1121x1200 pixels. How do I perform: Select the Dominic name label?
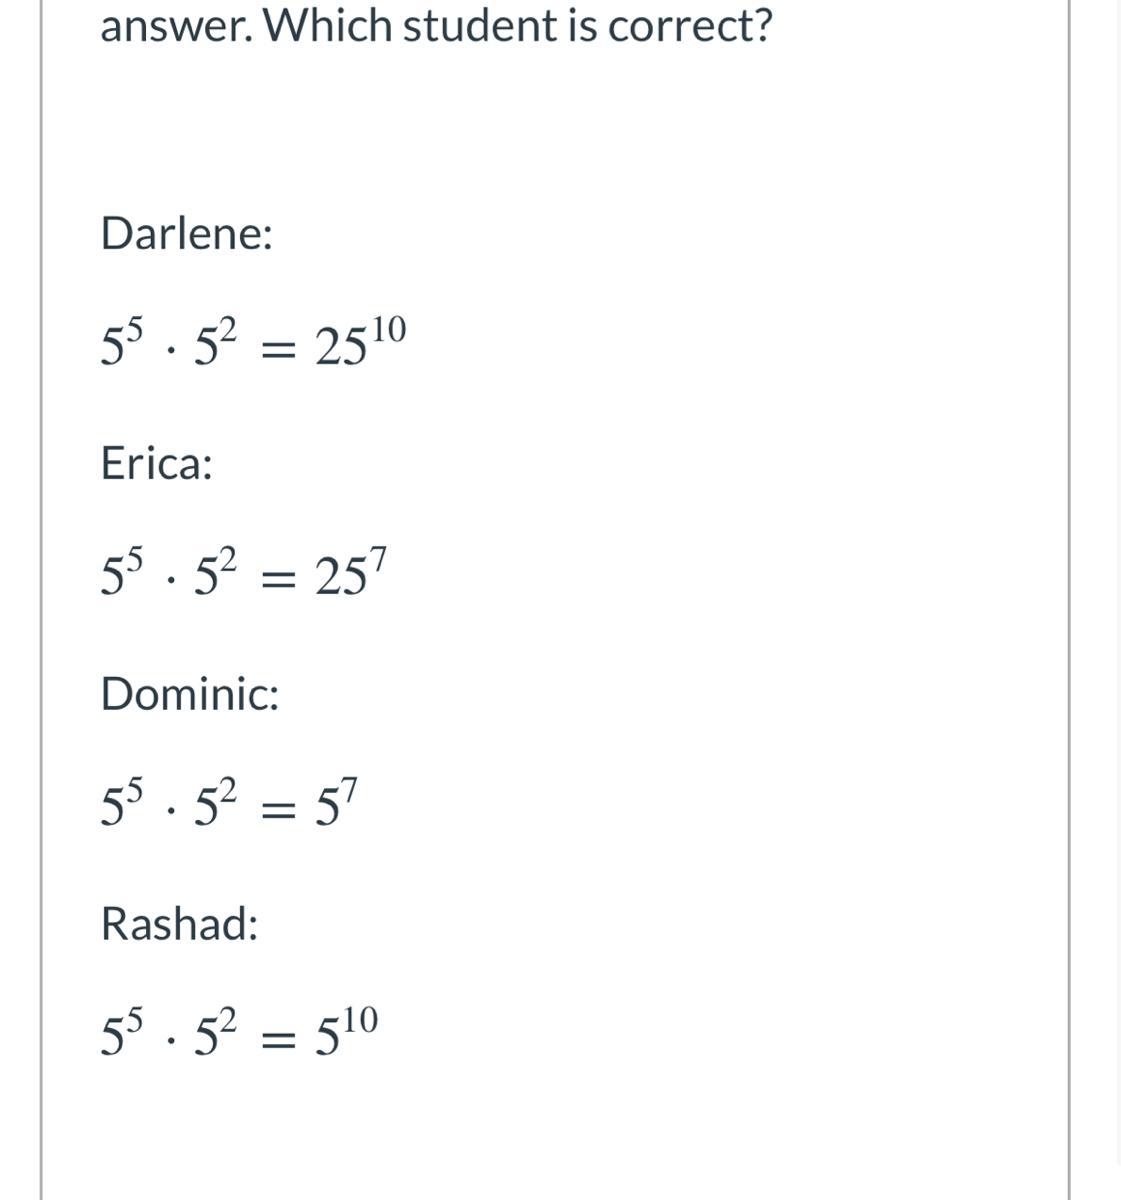click(x=190, y=693)
